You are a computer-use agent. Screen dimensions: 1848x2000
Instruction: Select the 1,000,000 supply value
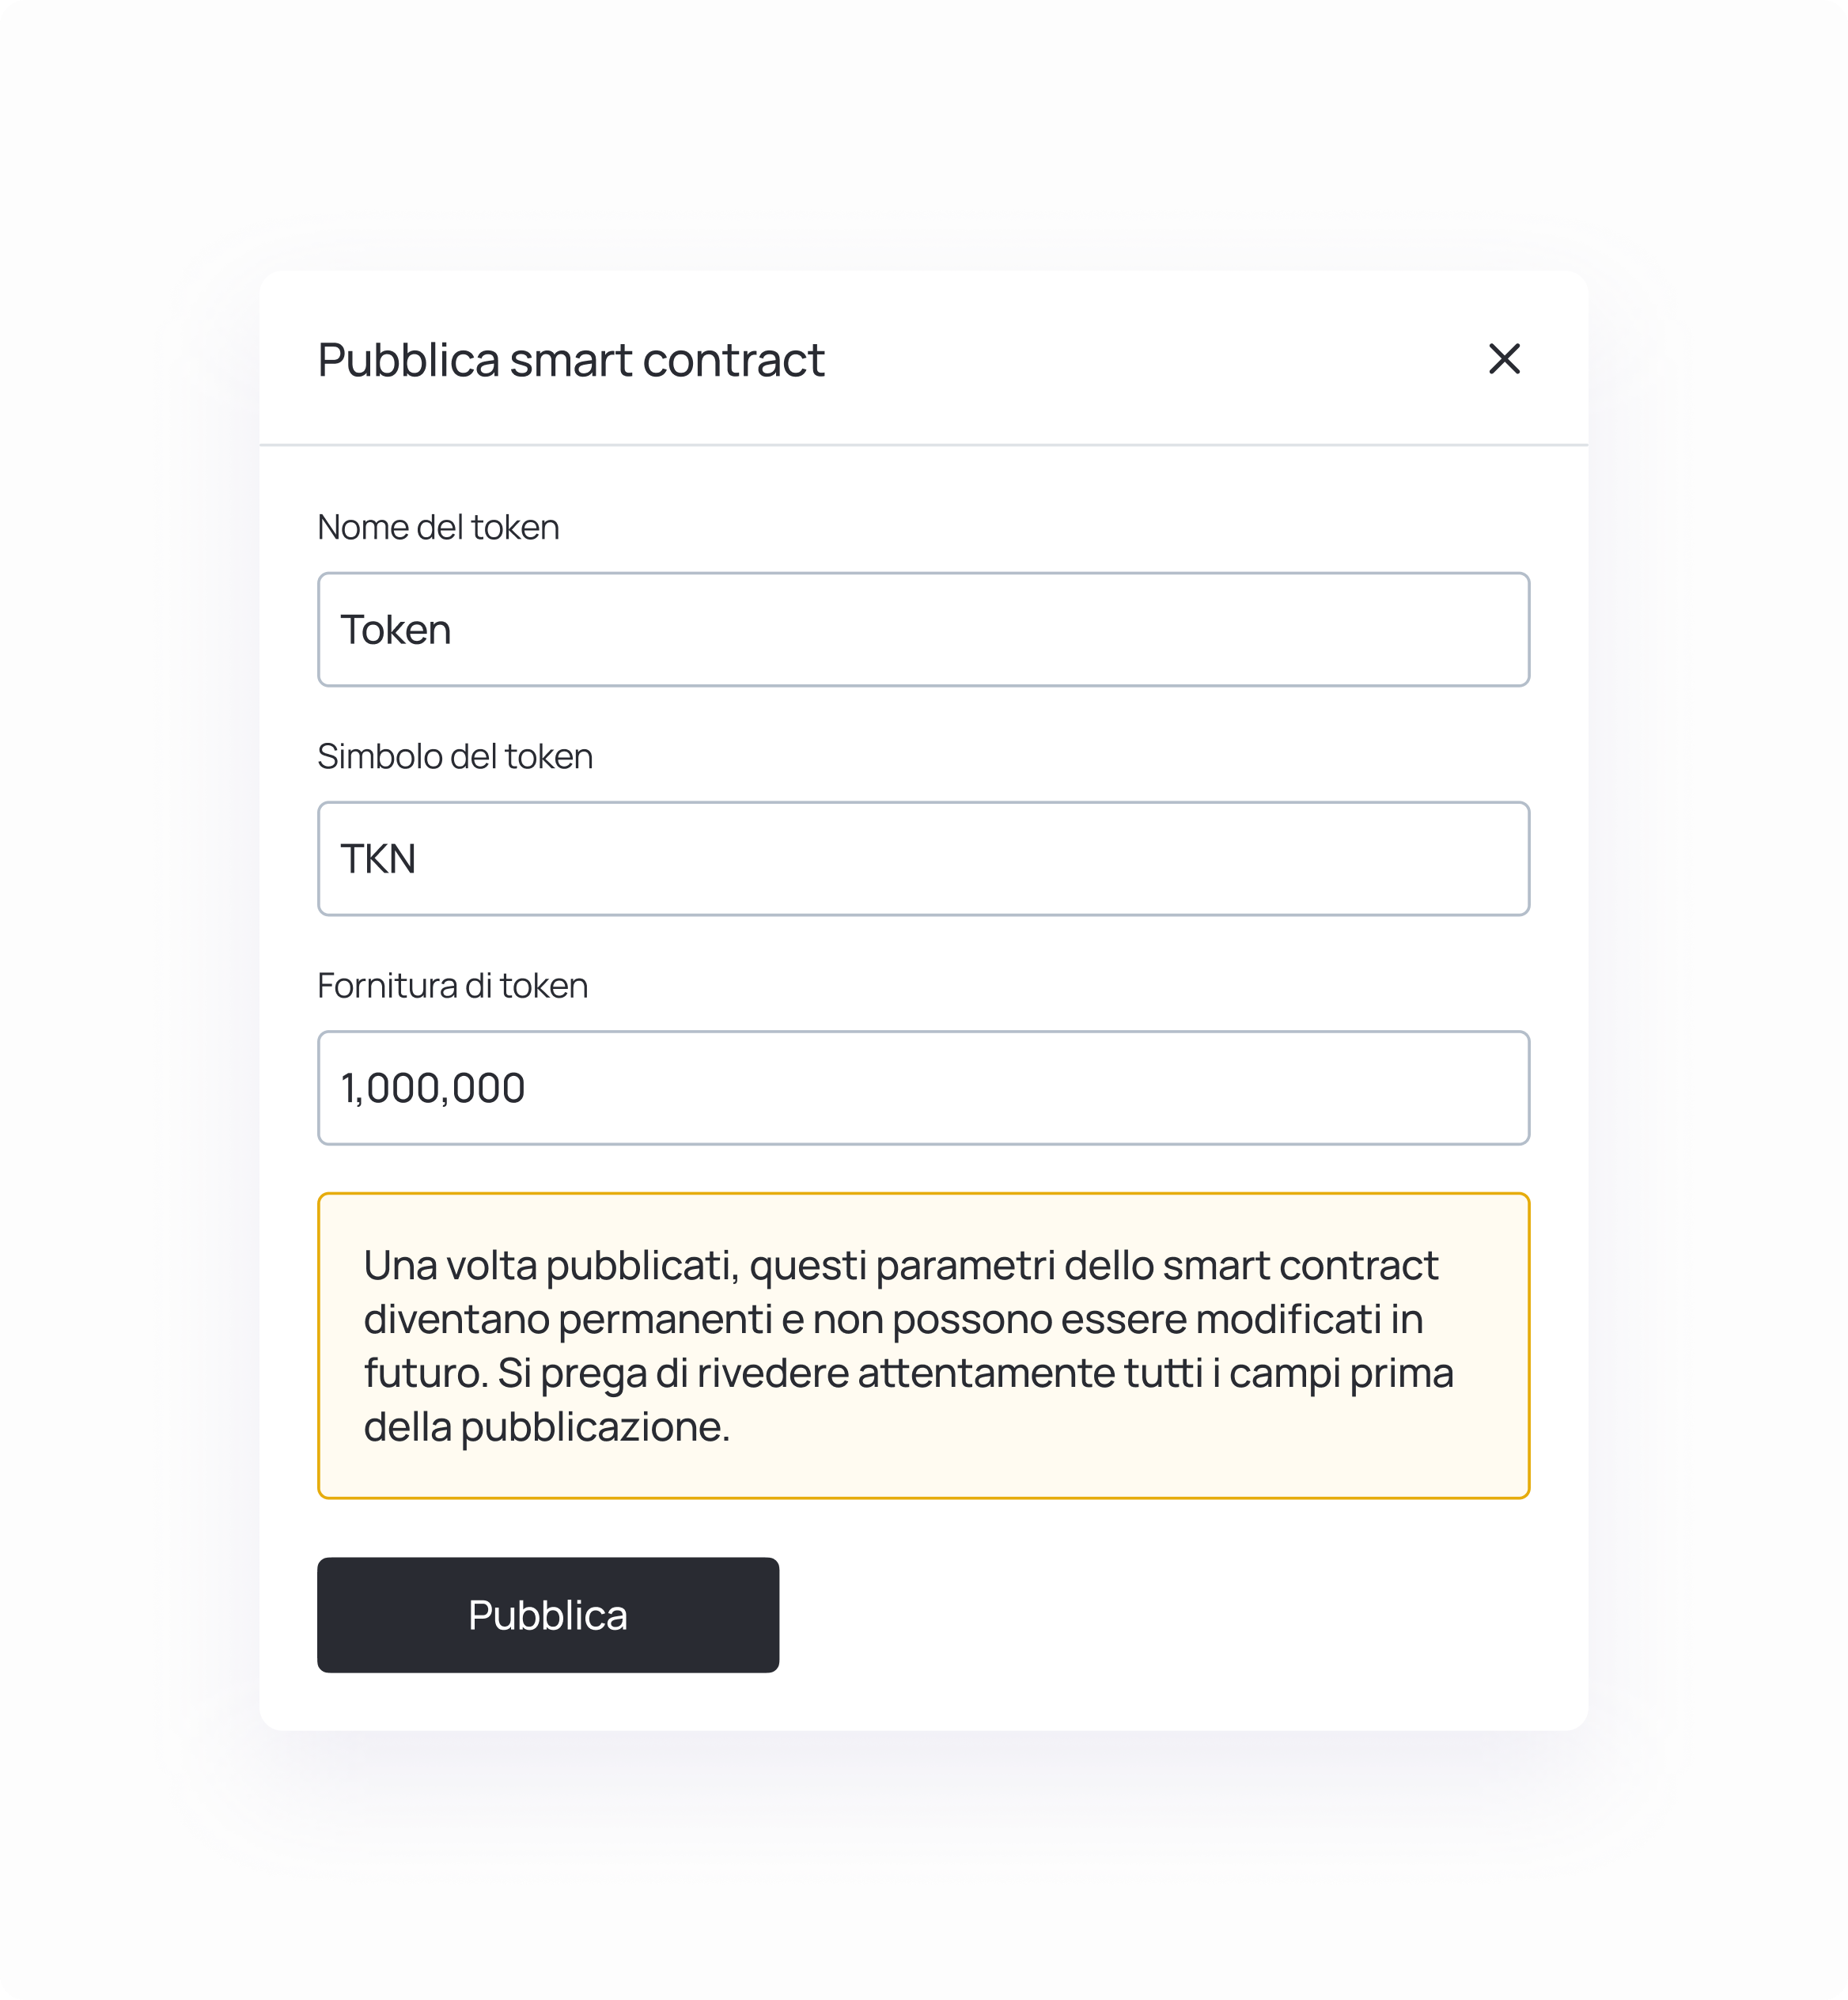(x=433, y=1087)
